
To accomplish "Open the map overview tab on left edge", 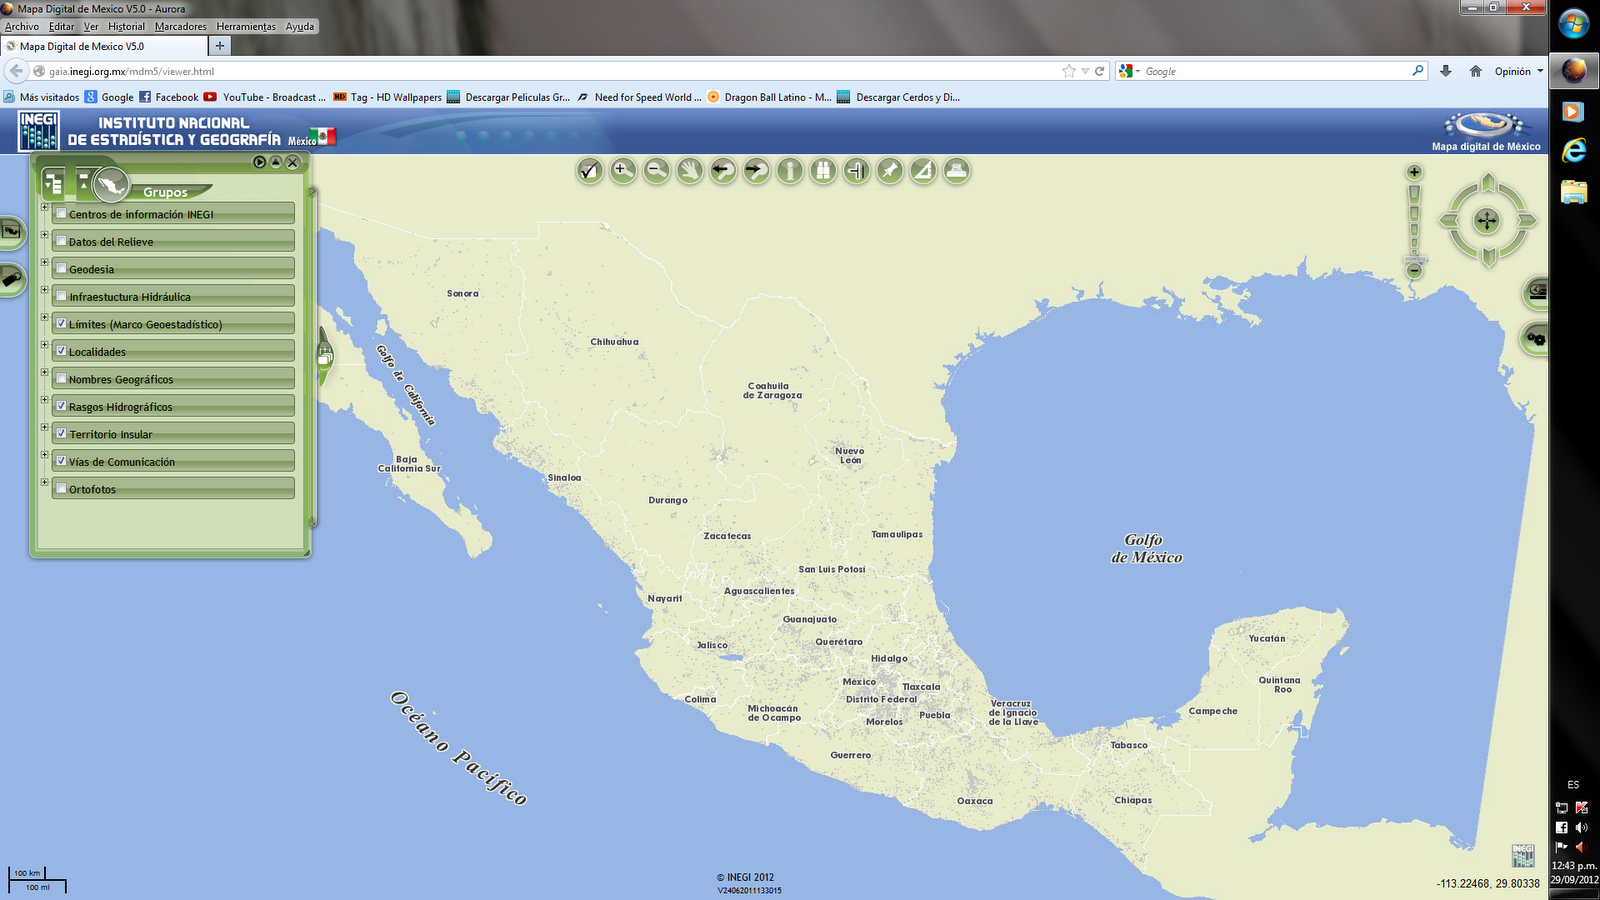I will [x=11, y=232].
